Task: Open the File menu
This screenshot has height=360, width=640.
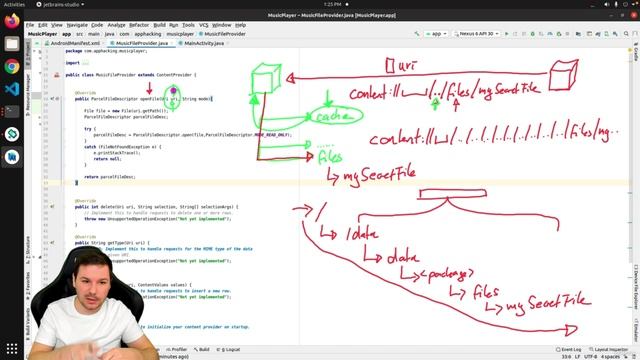Action: (x=30, y=25)
